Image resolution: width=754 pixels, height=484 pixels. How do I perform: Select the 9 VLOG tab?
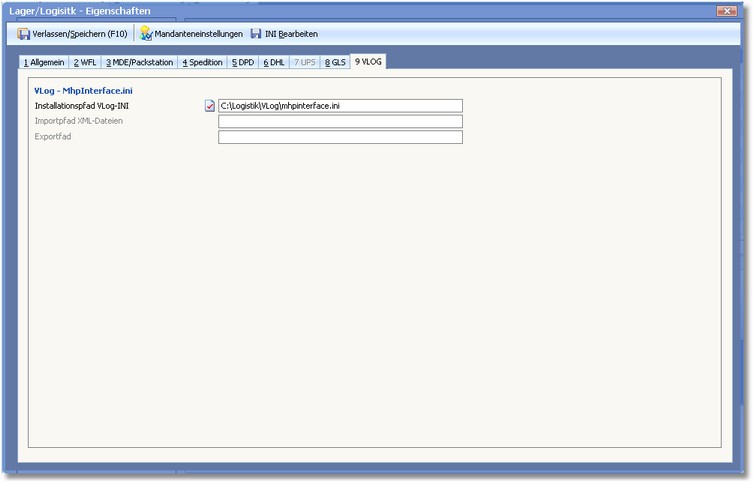pos(368,62)
